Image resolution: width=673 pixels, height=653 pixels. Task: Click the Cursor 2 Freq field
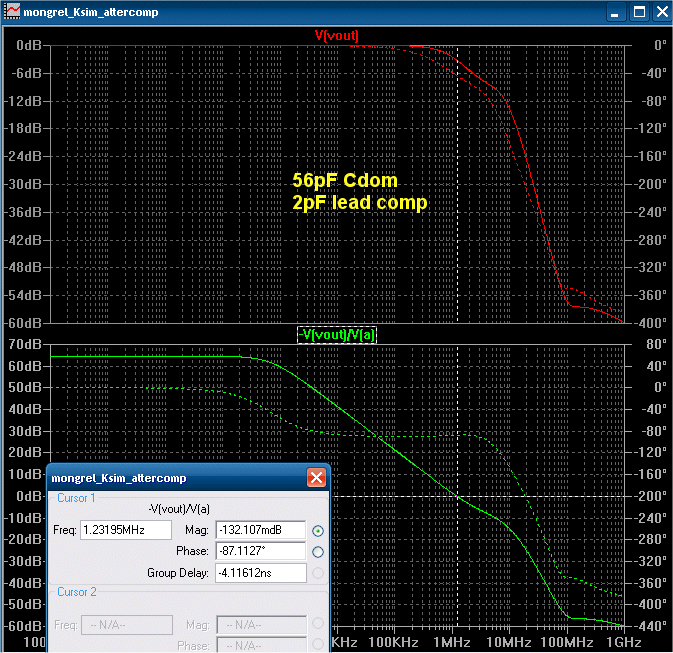pyautogui.click(x=127, y=625)
